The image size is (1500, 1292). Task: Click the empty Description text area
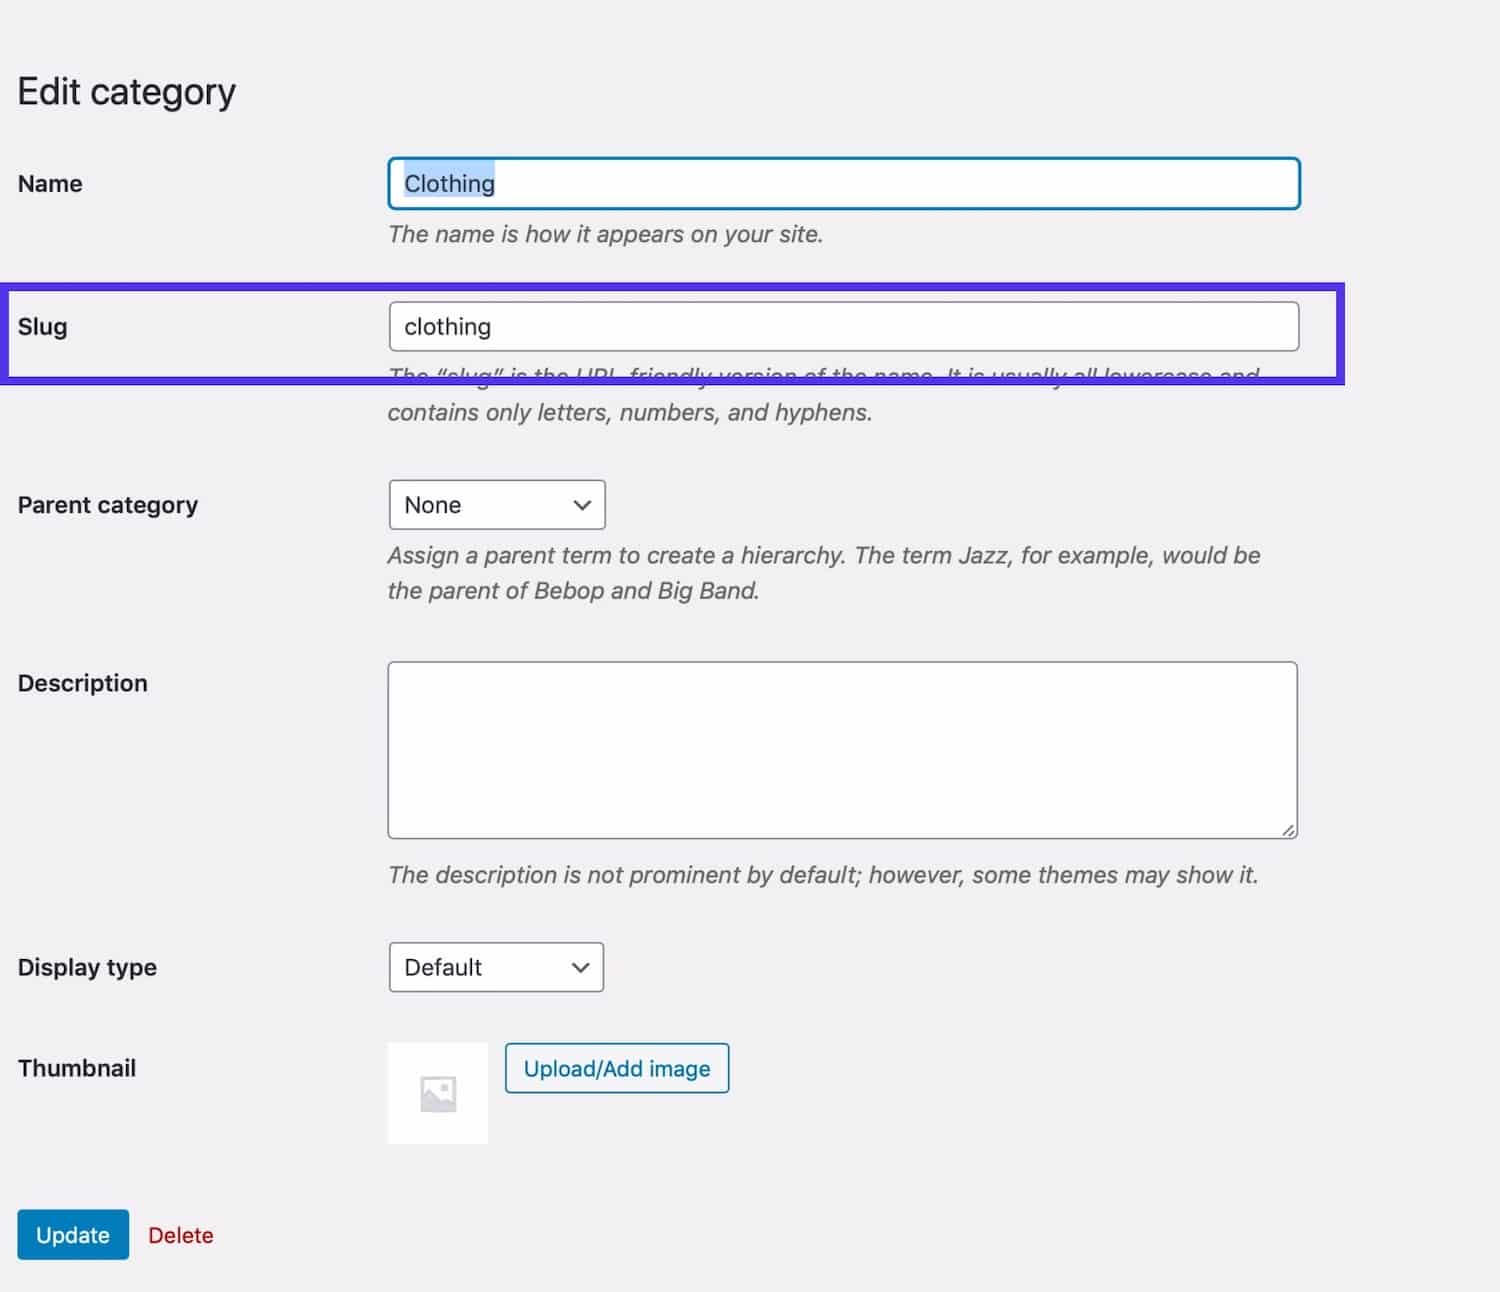[x=843, y=748]
